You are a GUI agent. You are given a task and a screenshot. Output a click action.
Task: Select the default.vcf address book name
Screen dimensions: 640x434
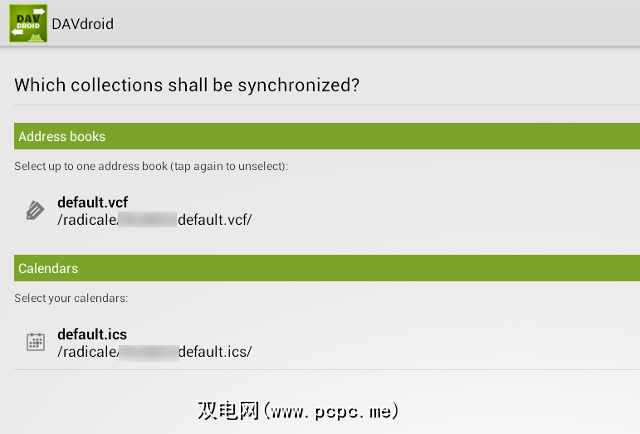click(92, 202)
